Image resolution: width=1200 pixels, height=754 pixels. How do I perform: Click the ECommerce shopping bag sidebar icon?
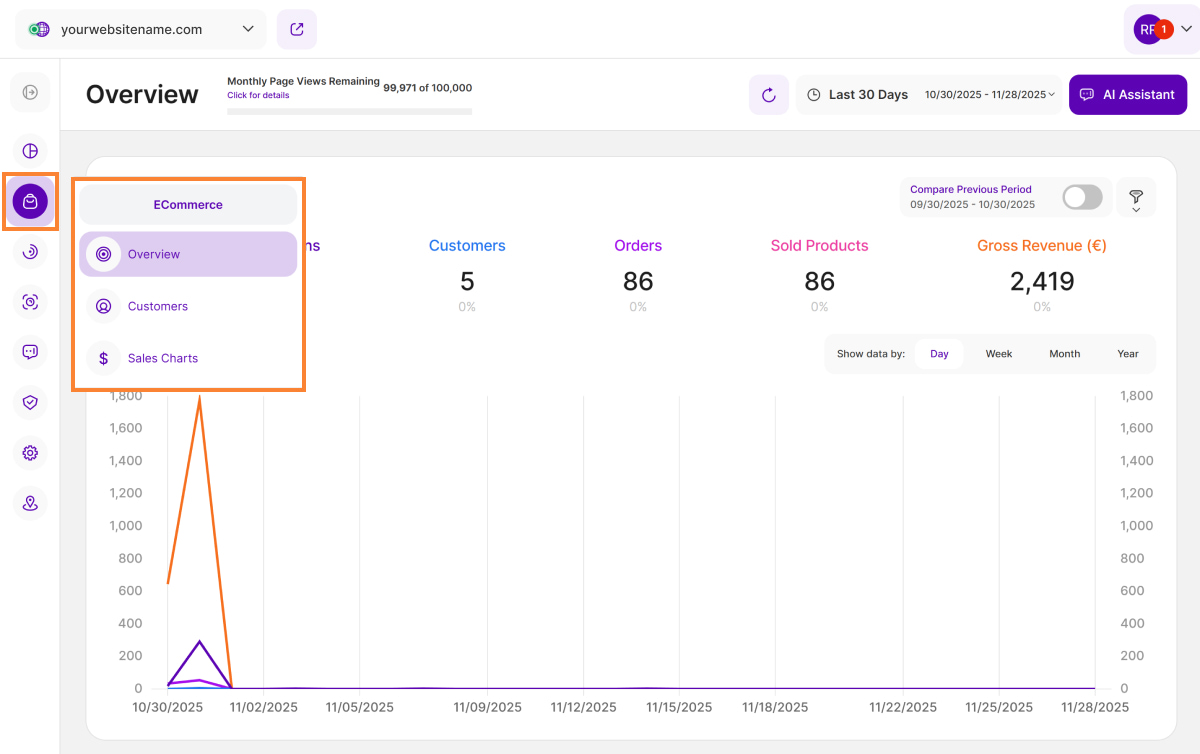[30, 202]
